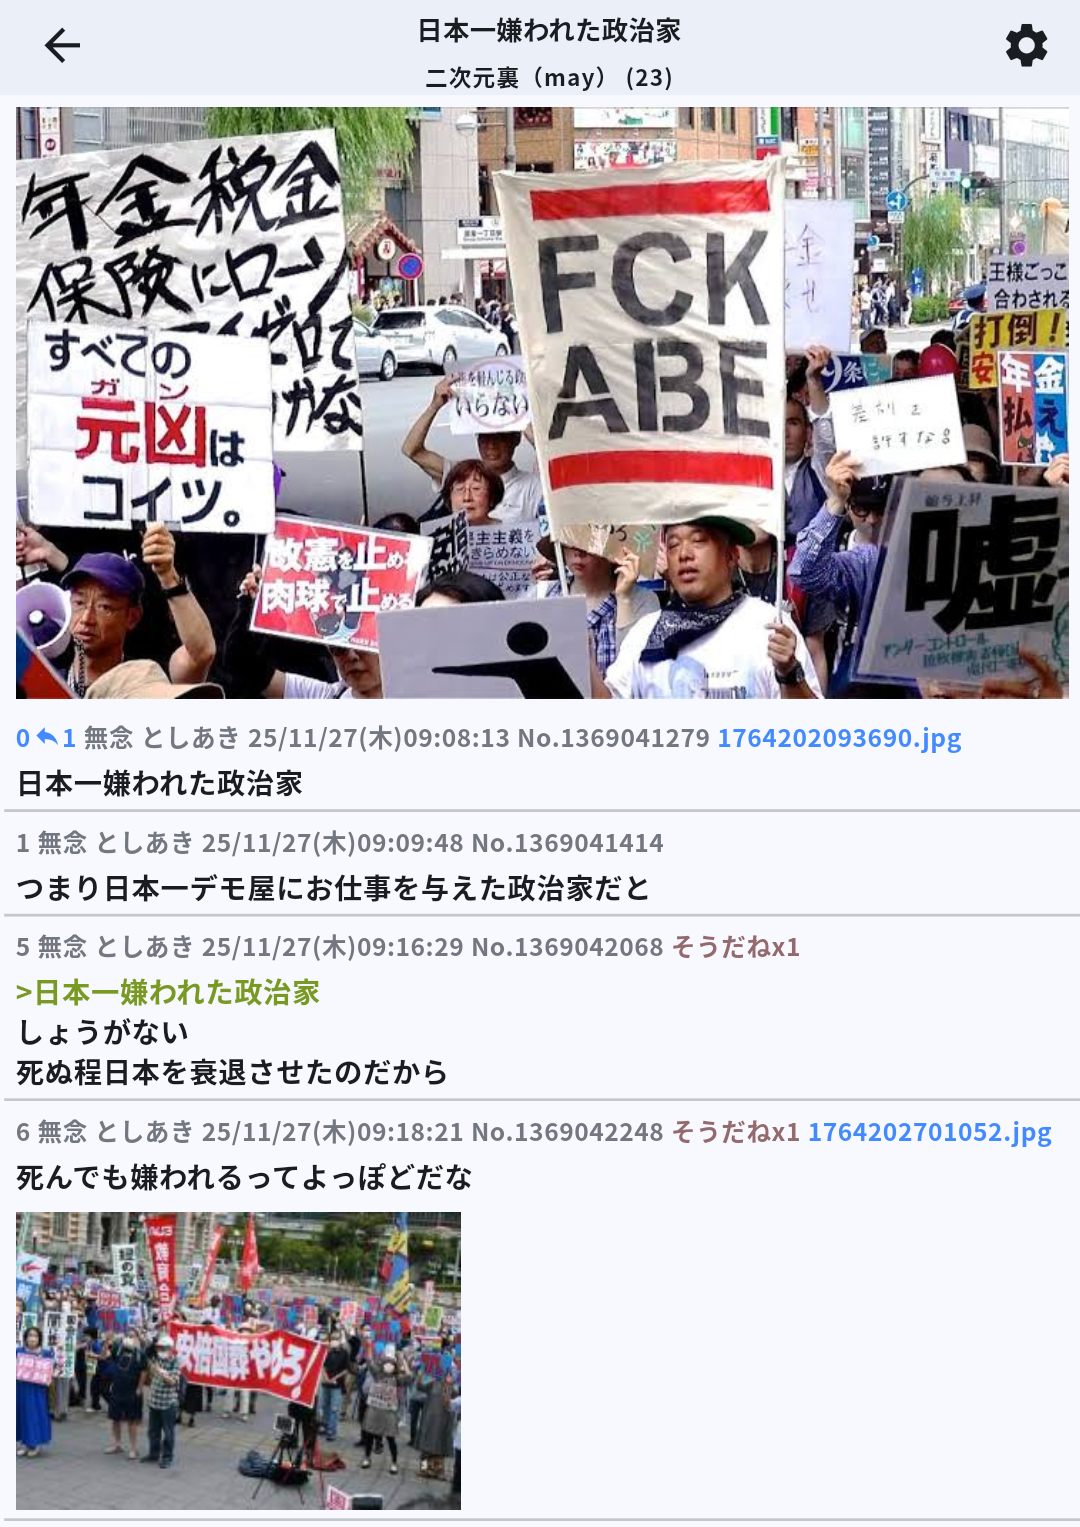Tap comment つまり日本一デモ屋にお仕事を与えた政治家だと
1080x1527 pixels.
(x=333, y=888)
